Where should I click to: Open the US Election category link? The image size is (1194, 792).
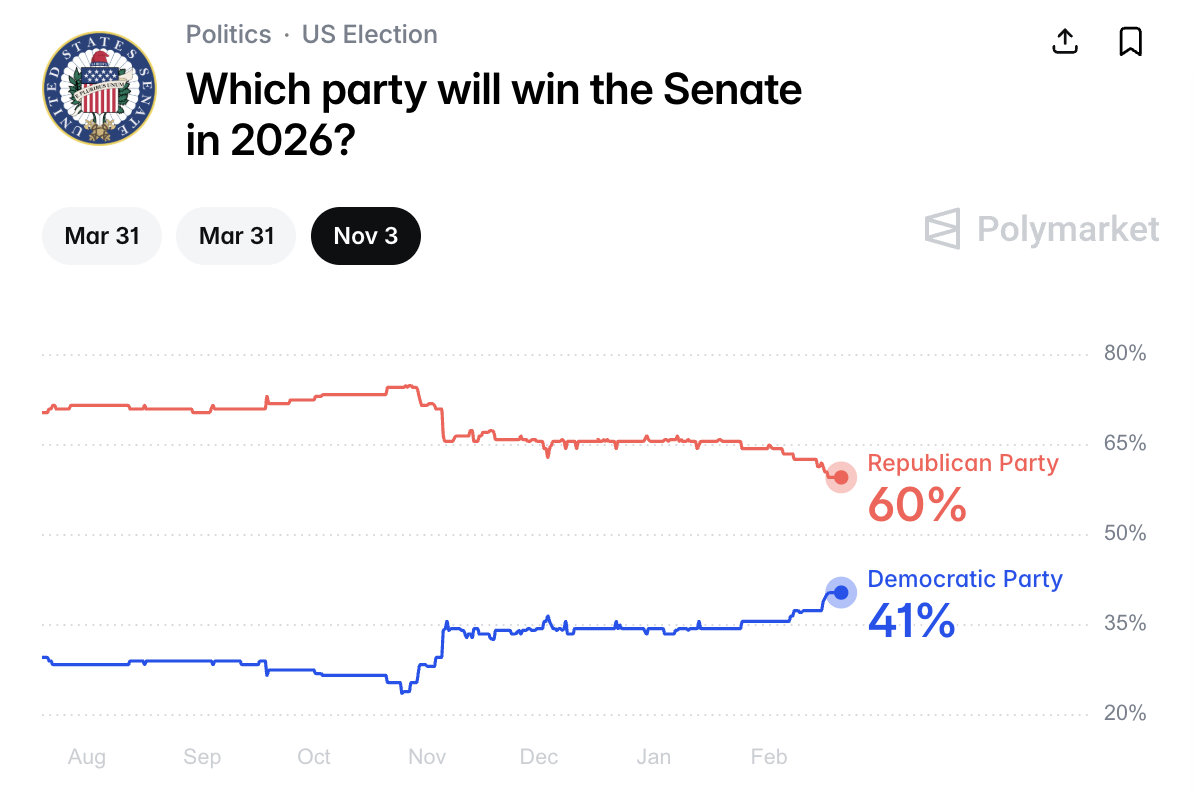pyautogui.click(x=369, y=34)
